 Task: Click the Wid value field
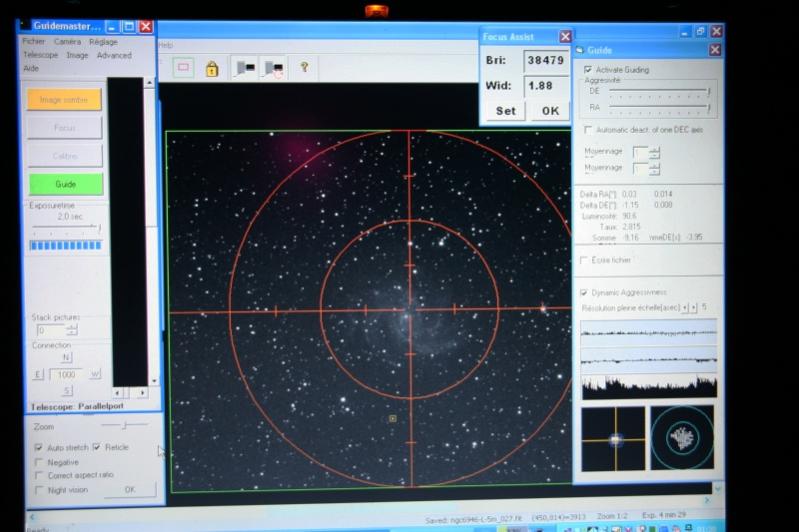[546, 86]
